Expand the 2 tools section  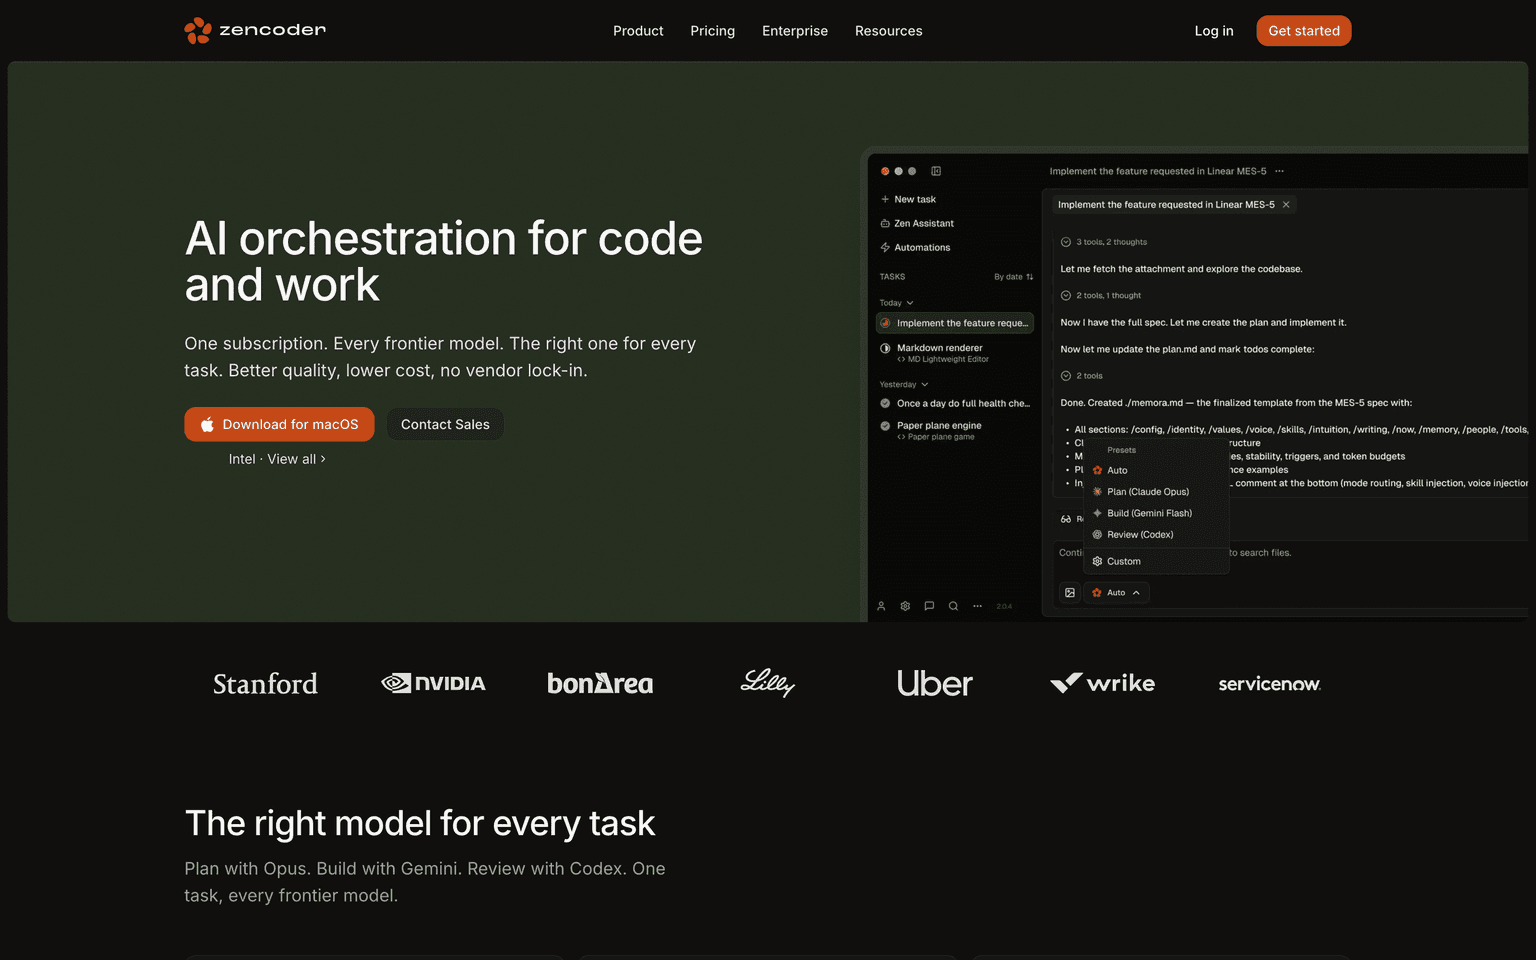(x=1082, y=376)
